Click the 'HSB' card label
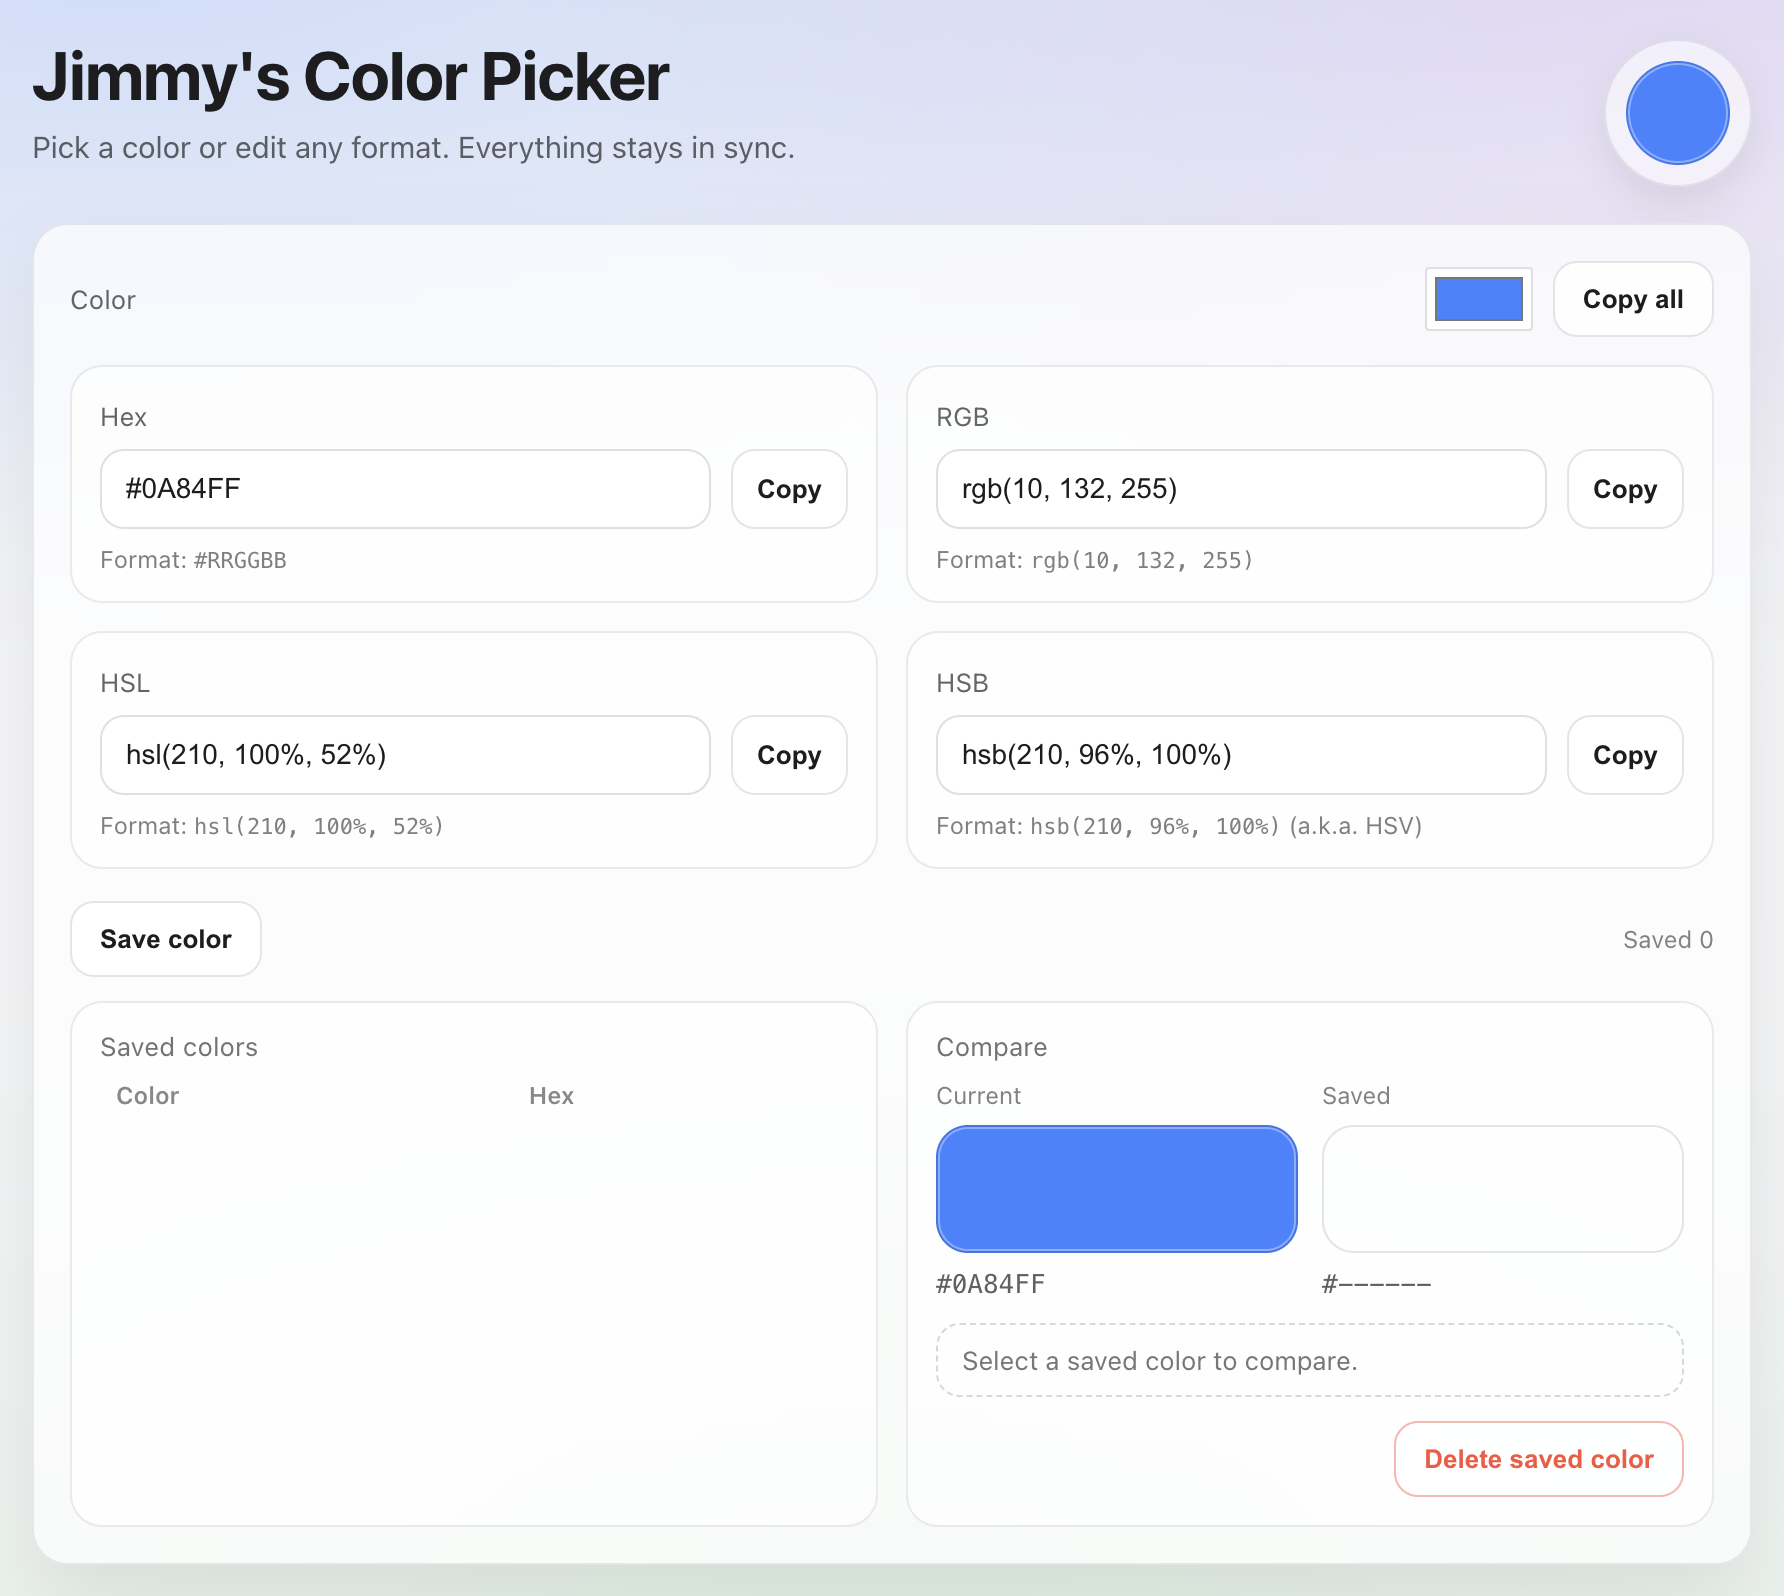Image resolution: width=1784 pixels, height=1596 pixels. [963, 683]
